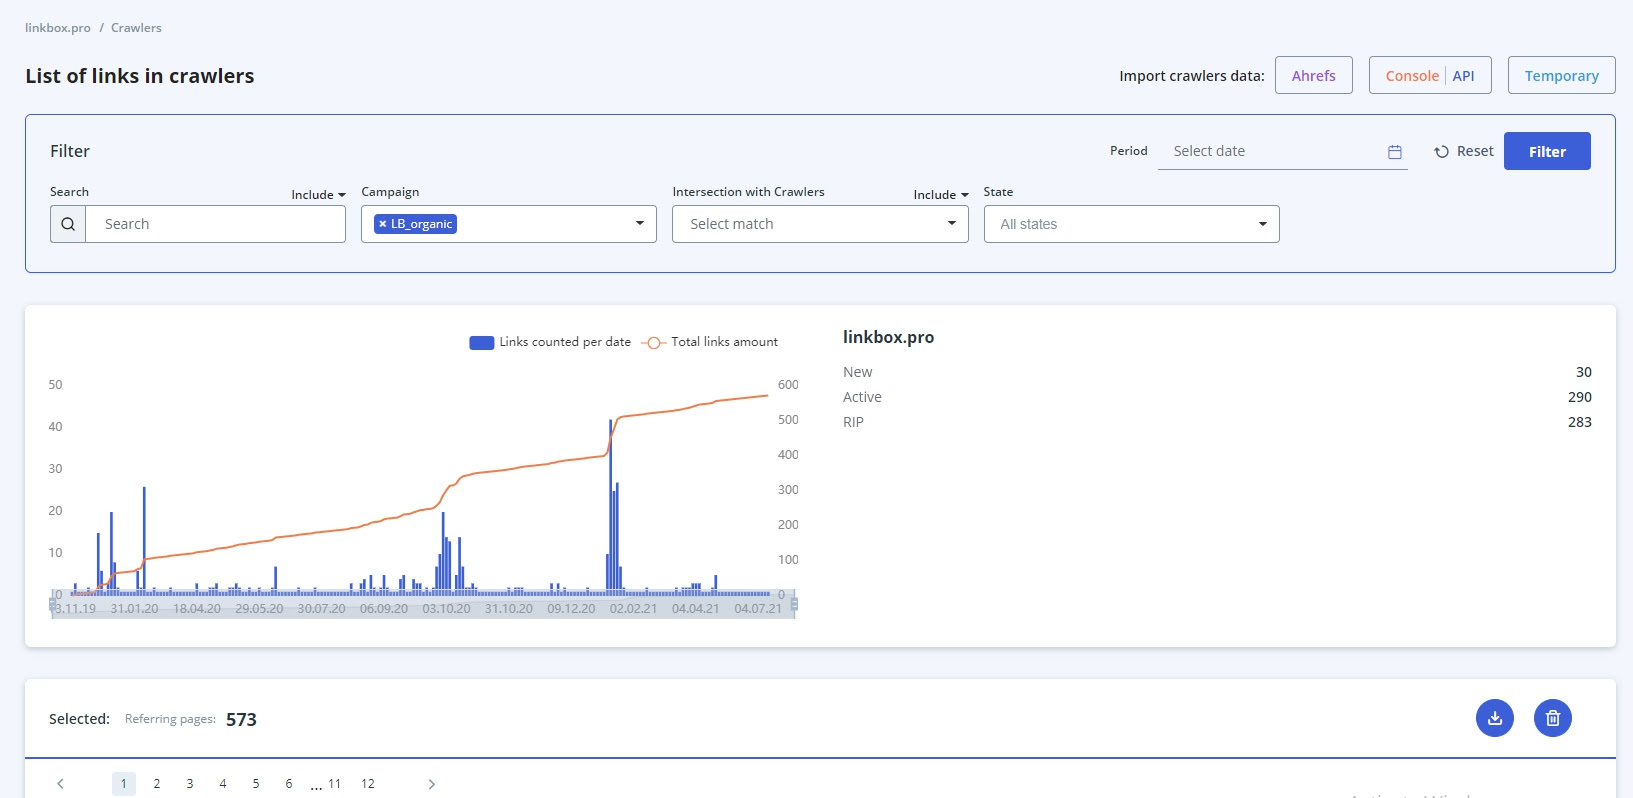Go to previous page arrow
This screenshot has width=1633, height=798.
(61, 784)
